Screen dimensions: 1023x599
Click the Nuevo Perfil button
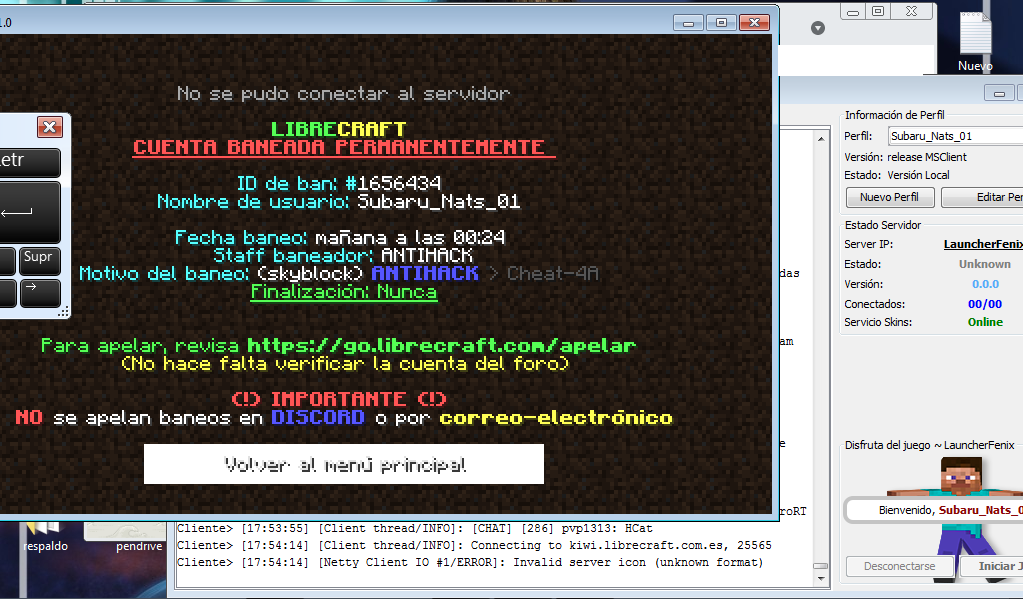(889, 197)
